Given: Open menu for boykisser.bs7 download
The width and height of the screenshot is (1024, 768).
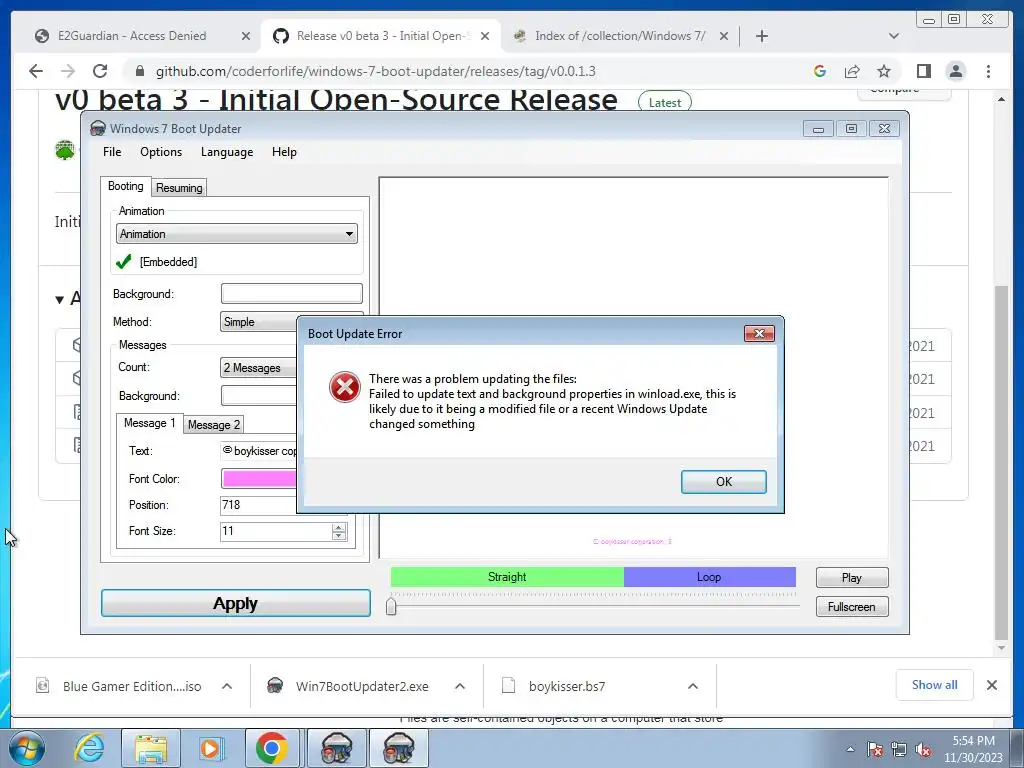Looking at the screenshot, I should pyautogui.click(x=693, y=686).
